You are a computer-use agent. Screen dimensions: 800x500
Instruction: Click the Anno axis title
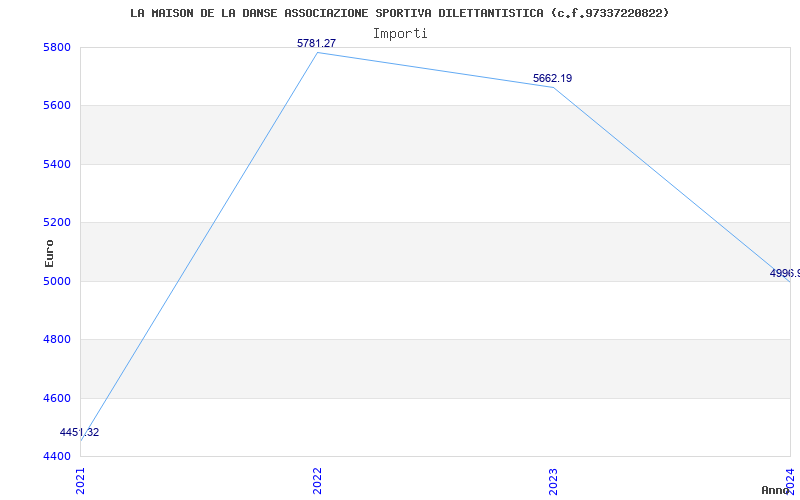(x=775, y=490)
